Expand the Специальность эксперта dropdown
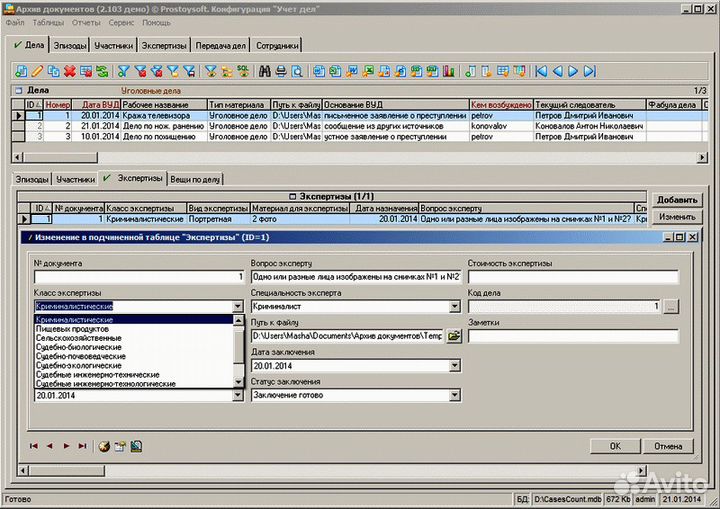 coord(453,307)
